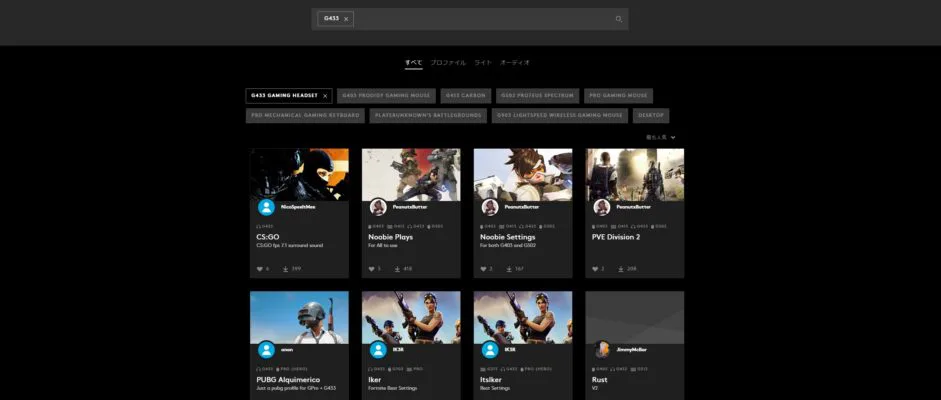Screen dimensions: 941x400
Task: Enable the Desktop filter
Action: (x=651, y=115)
